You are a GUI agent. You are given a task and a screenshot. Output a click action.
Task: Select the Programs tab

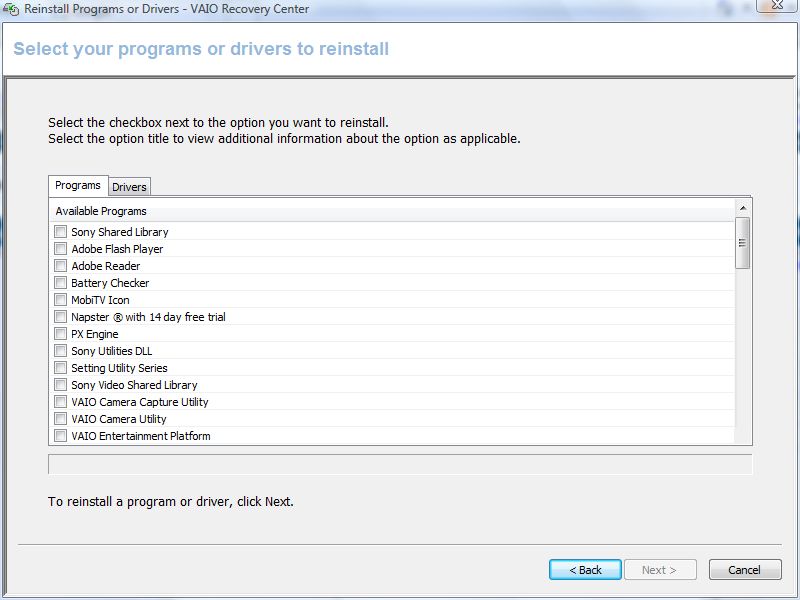[78, 185]
